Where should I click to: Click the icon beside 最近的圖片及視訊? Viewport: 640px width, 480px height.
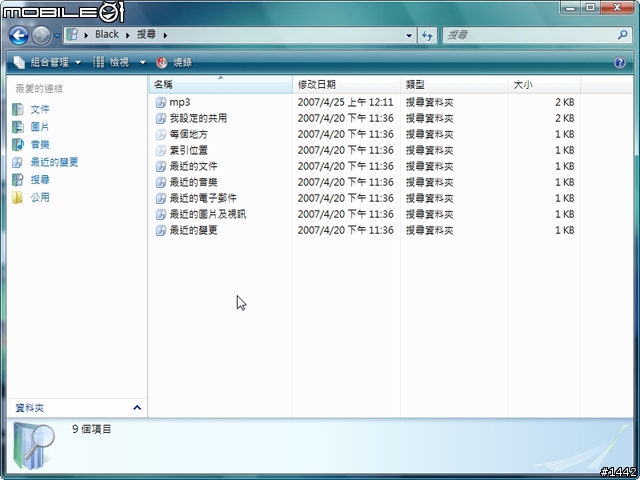tap(161, 214)
